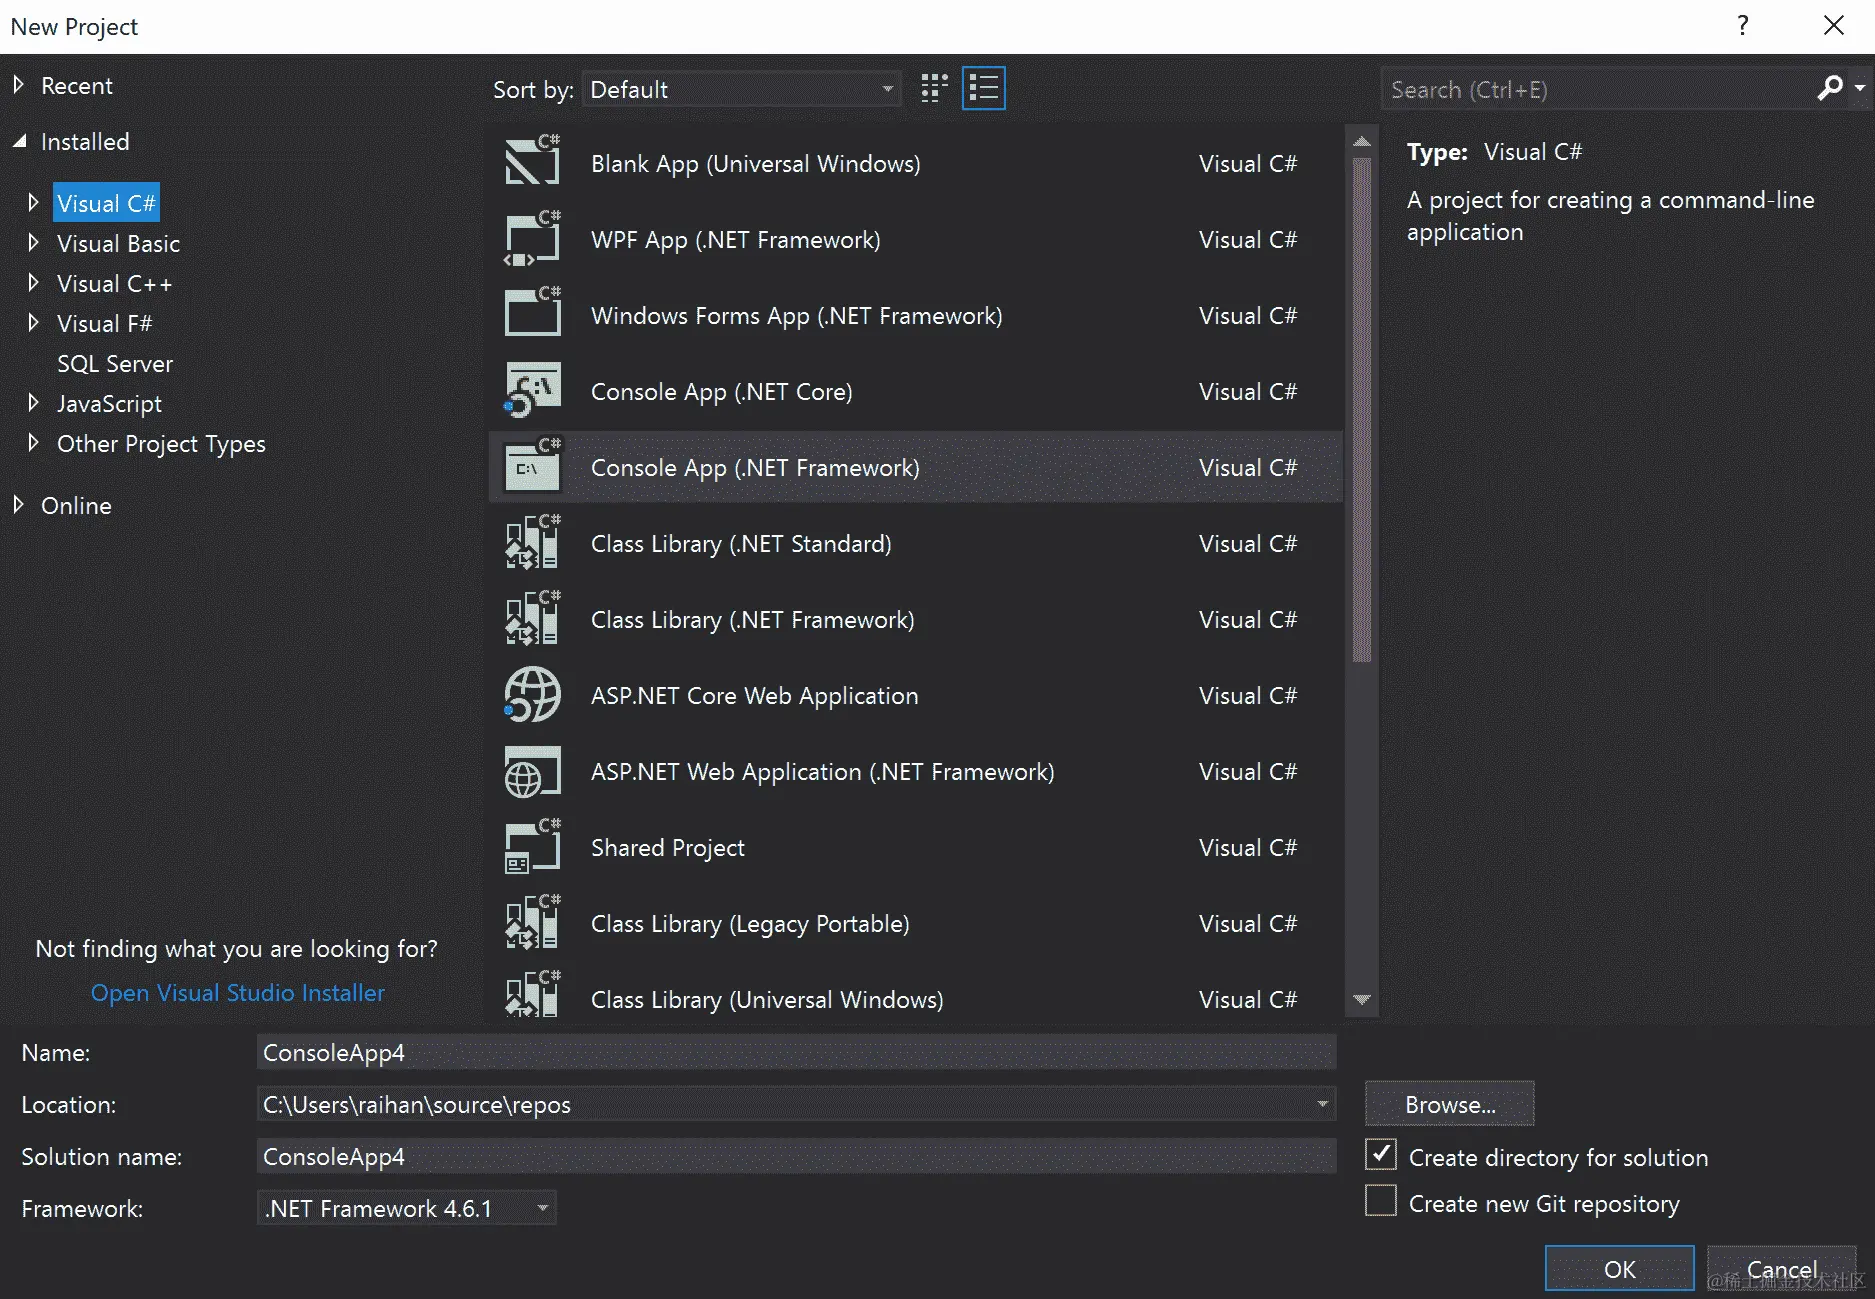
Task: Select SQL Server in the tree
Action: pyautogui.click(x=114, y=363)
